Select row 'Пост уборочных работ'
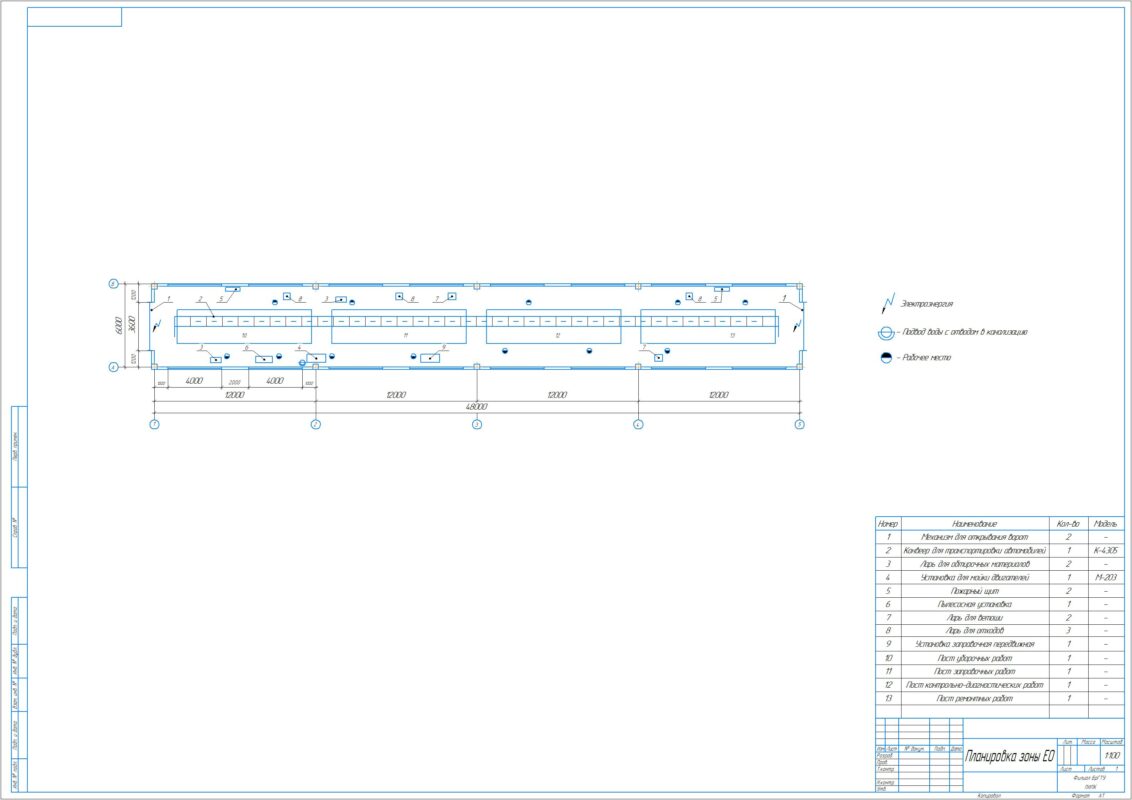This screenshot has height=800, width=1132. [1000, 658]
